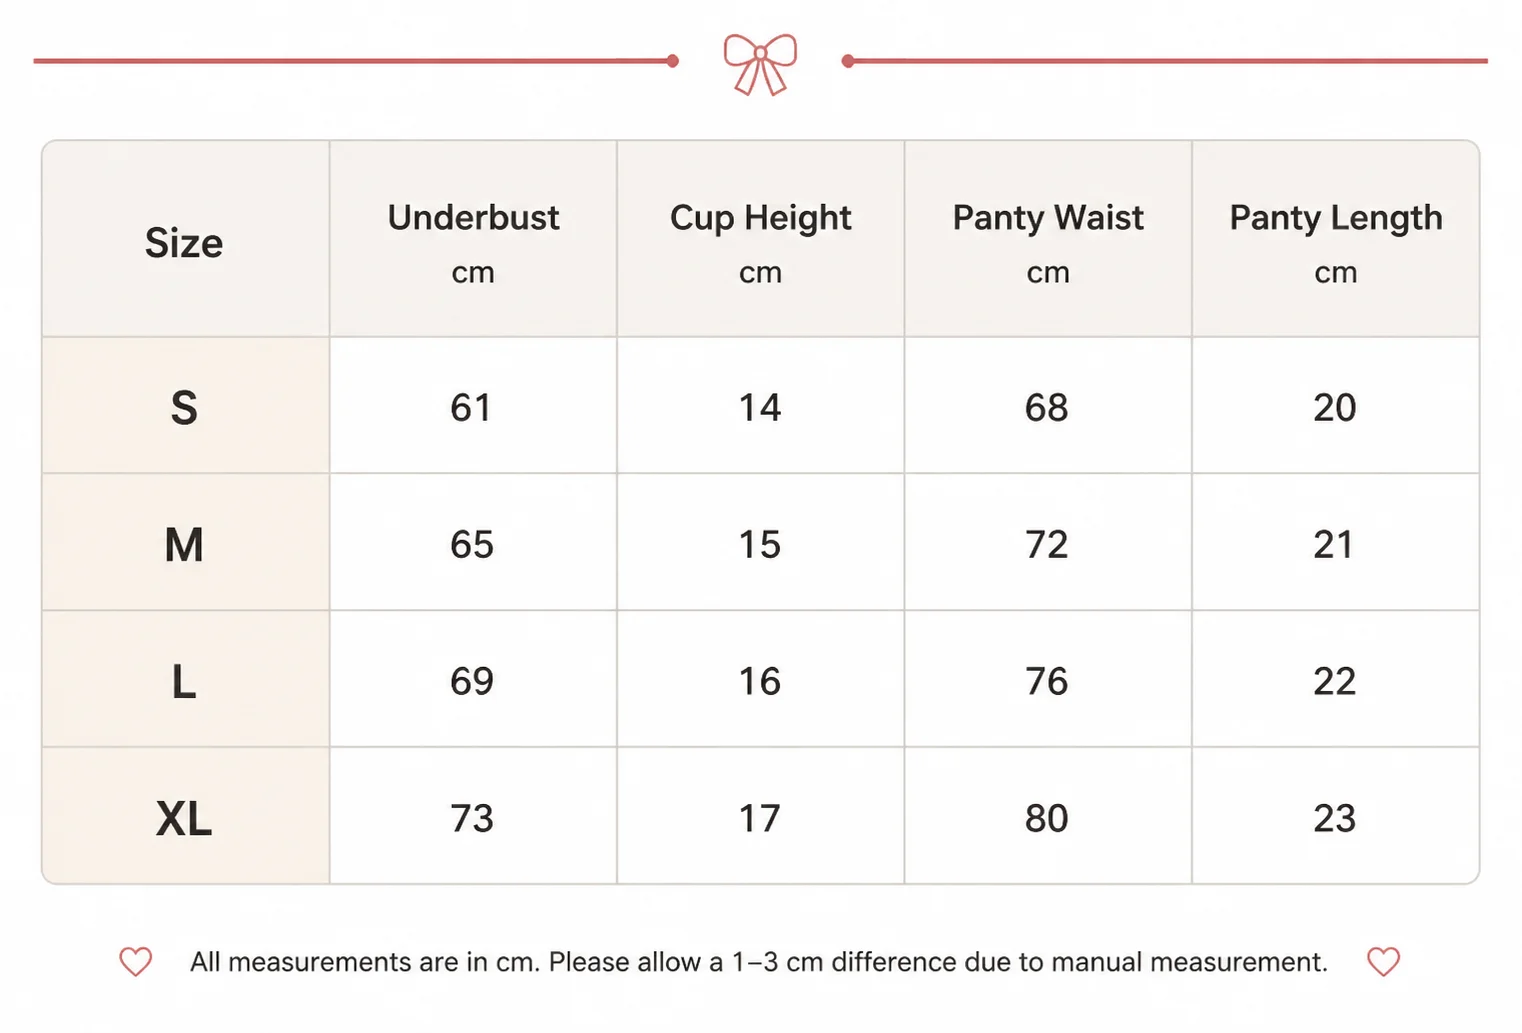
Task: Select the Panty Waist column header
Action: pos(1048,239)
